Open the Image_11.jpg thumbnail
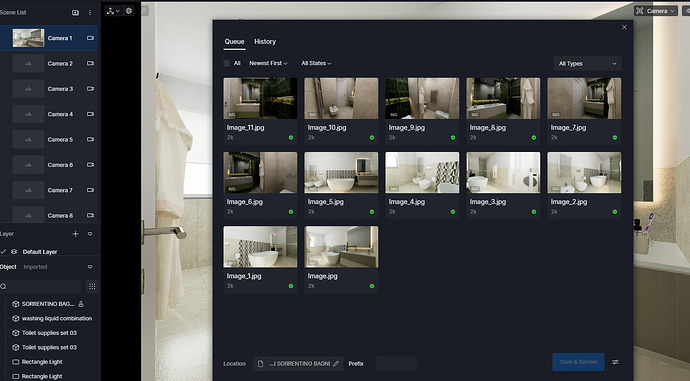 pos(260,99)
